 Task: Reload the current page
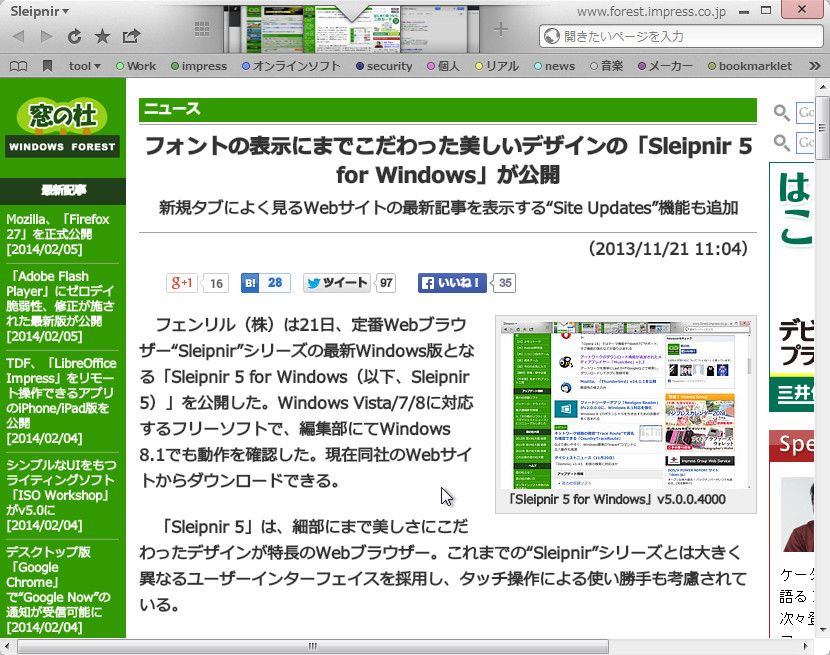[x=73, y=35]
